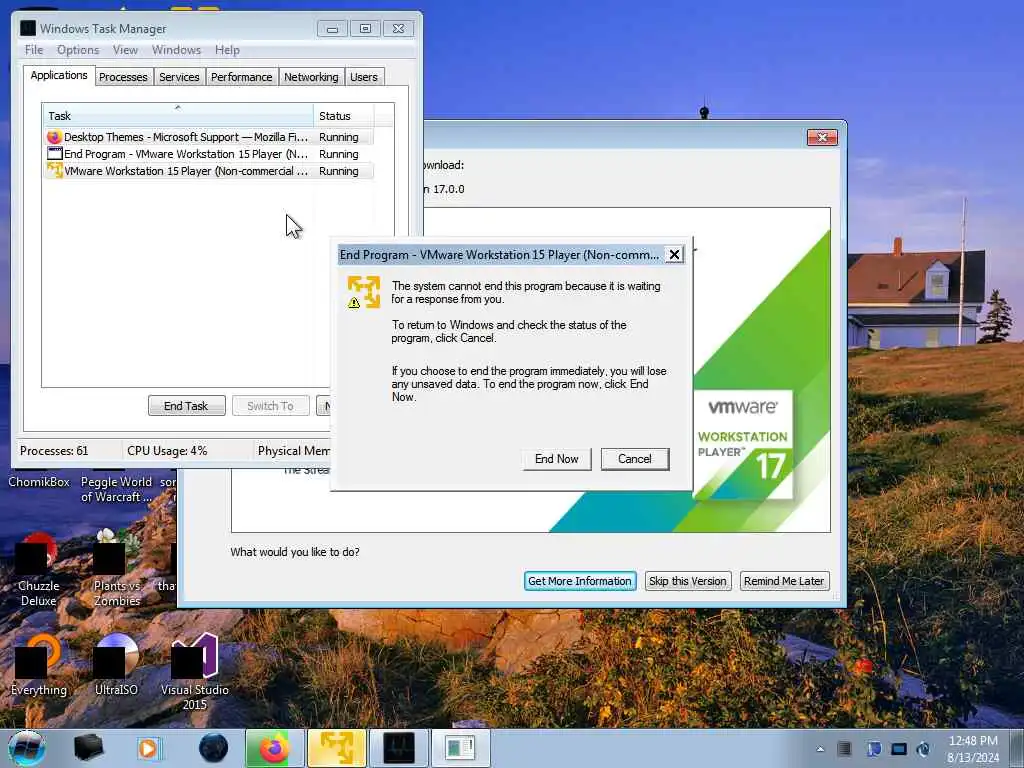Click End Now in End Program dialog
This screenshot has width=1024, height=768.
(x=556, y=459)
